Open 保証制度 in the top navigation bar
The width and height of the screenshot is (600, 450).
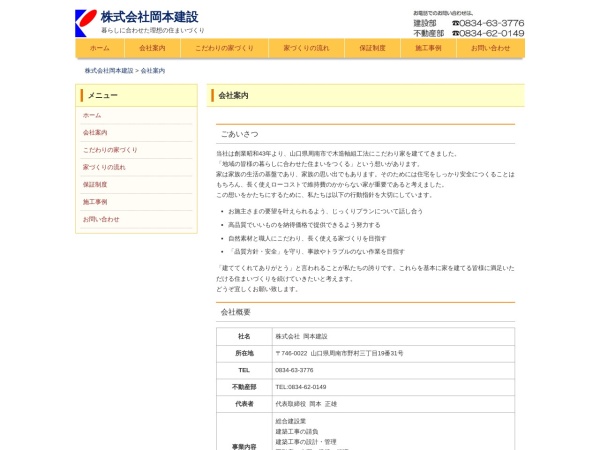[372, 48]
